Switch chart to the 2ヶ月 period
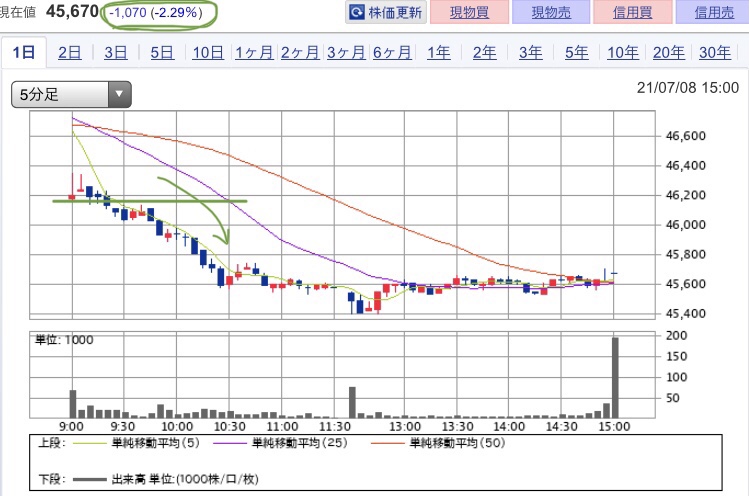Viewport: 749px width, 496px height. pos(300,52)
